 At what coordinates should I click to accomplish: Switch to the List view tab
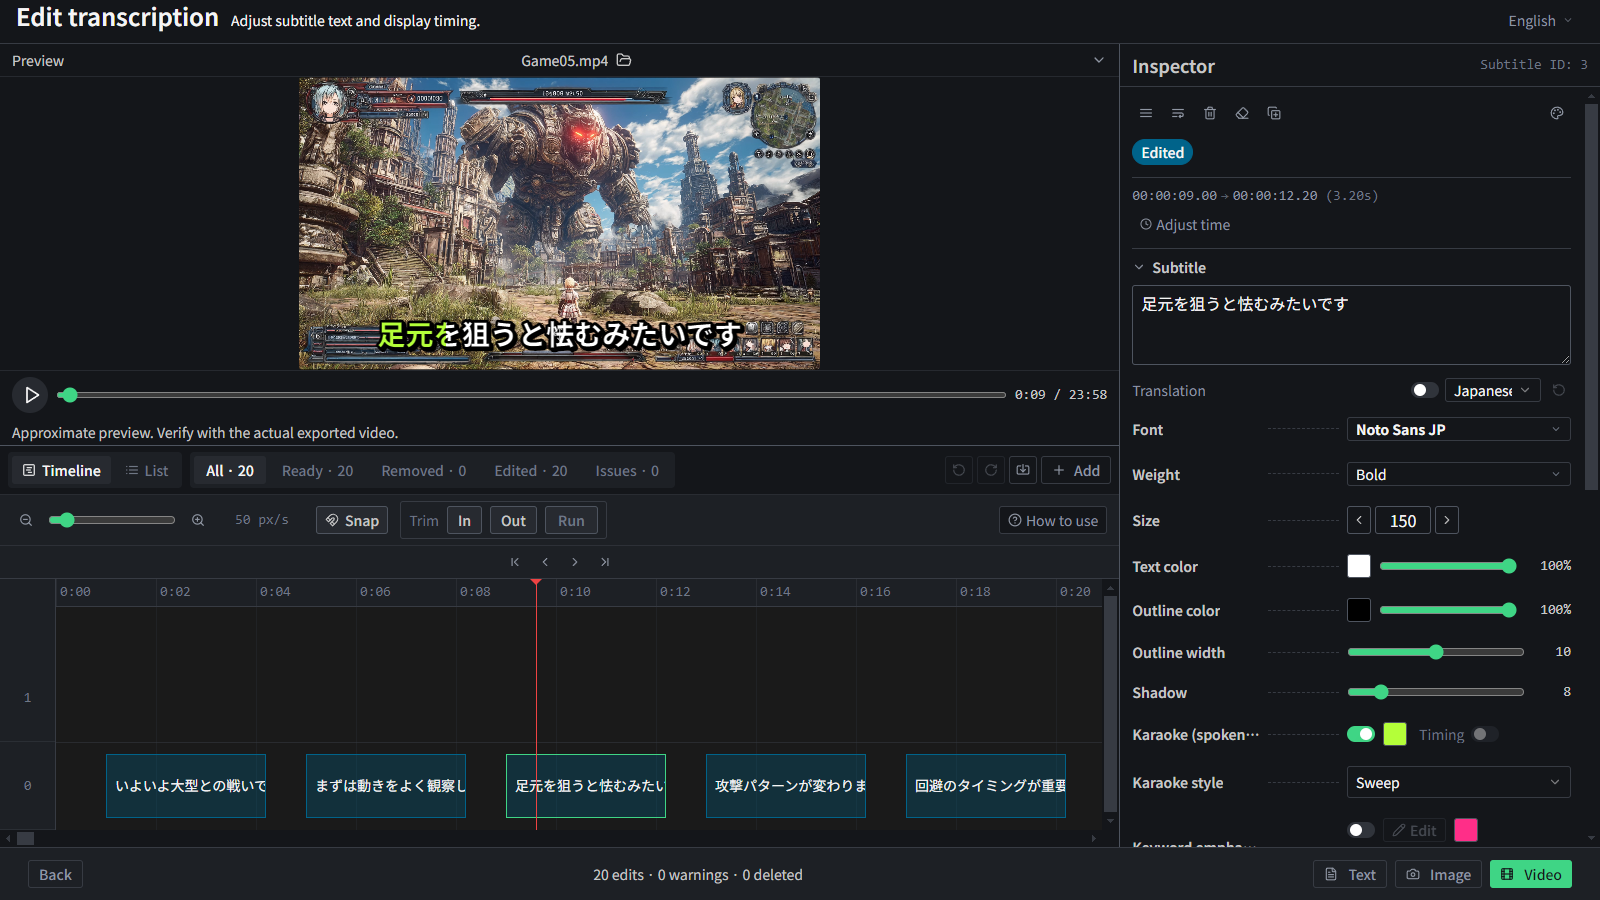click(x=147, y=470)
